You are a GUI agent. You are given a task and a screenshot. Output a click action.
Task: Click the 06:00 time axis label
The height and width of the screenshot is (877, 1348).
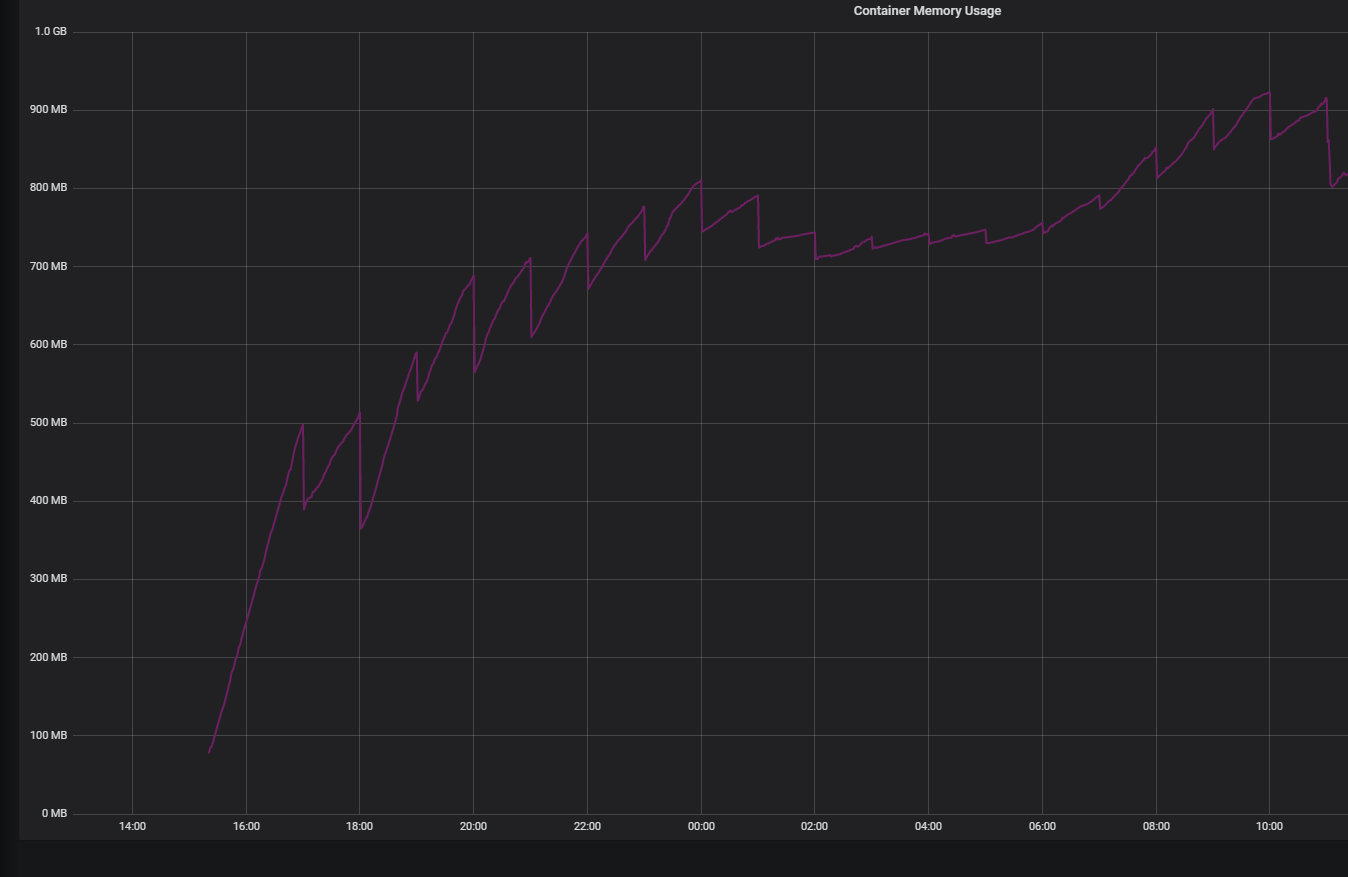(1042, 826)
